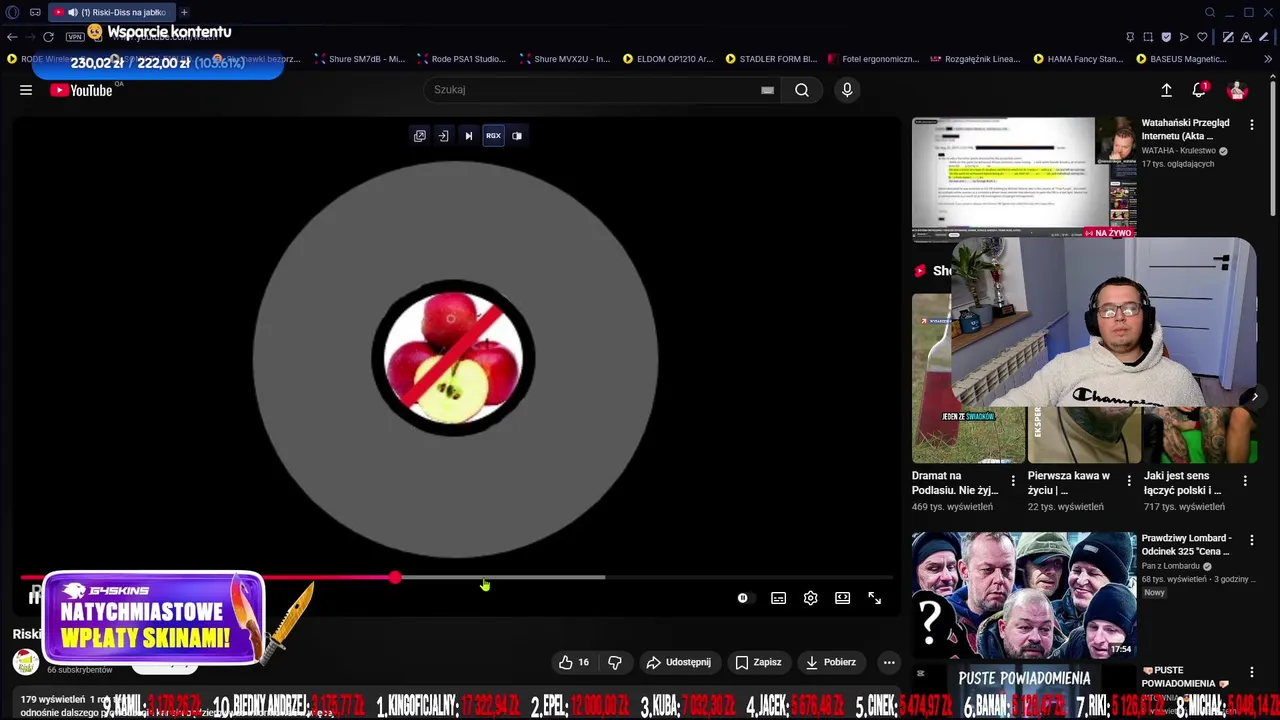This screenshot has width=1280, height=720.
Task: Switch to theater mode
Action: pos(842,598)
